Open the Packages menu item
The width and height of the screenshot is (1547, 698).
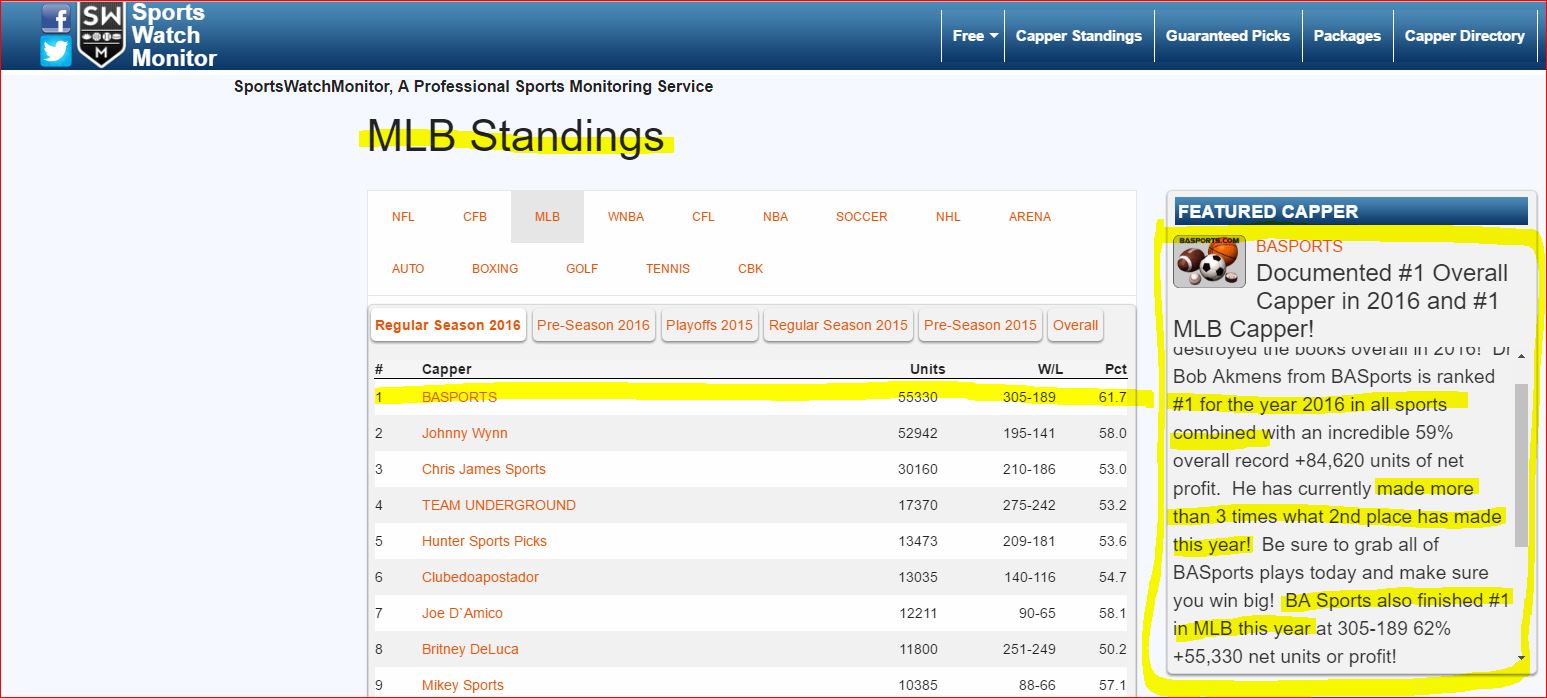tap(1347, 36)
